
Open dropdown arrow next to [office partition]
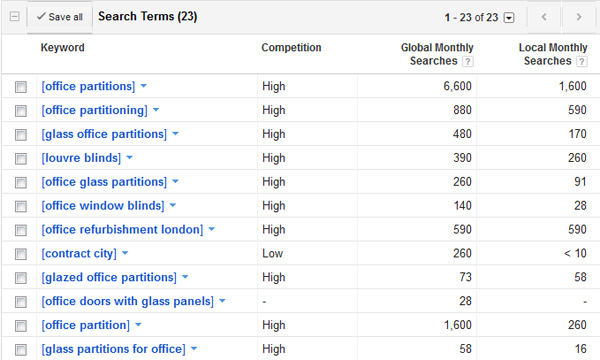[x=138, y=324]
